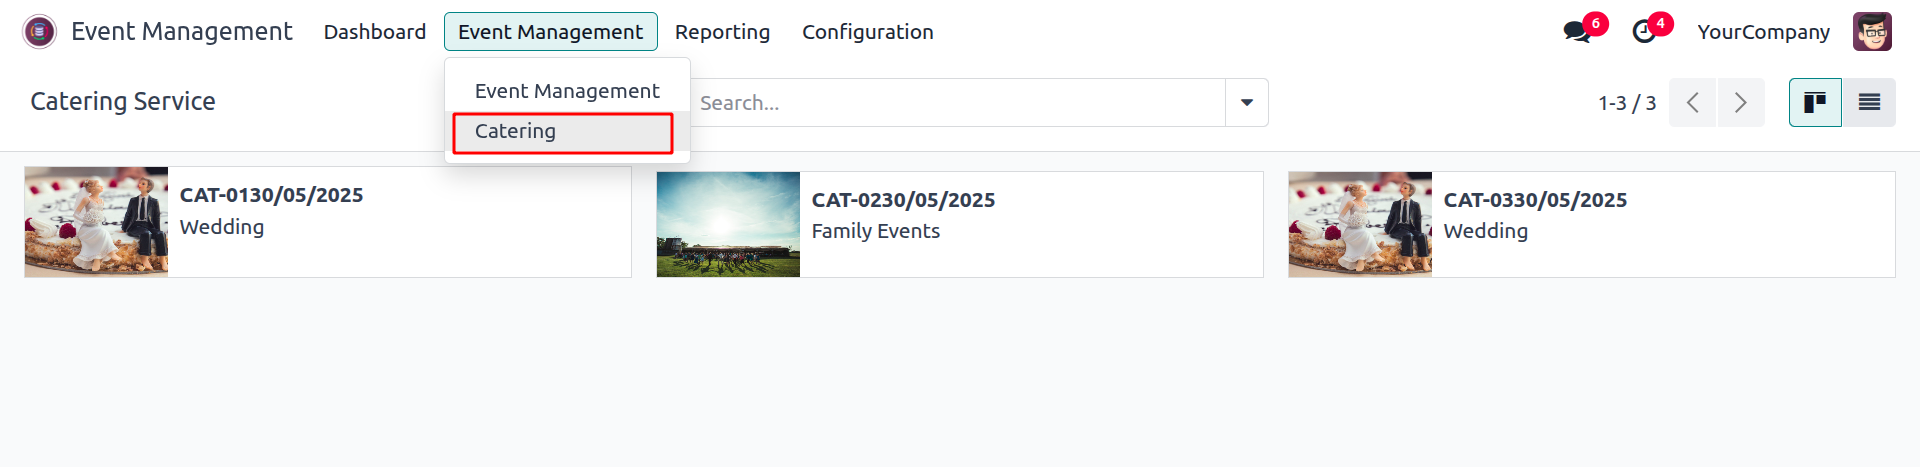Open the Configuration menu

[867, 32]
